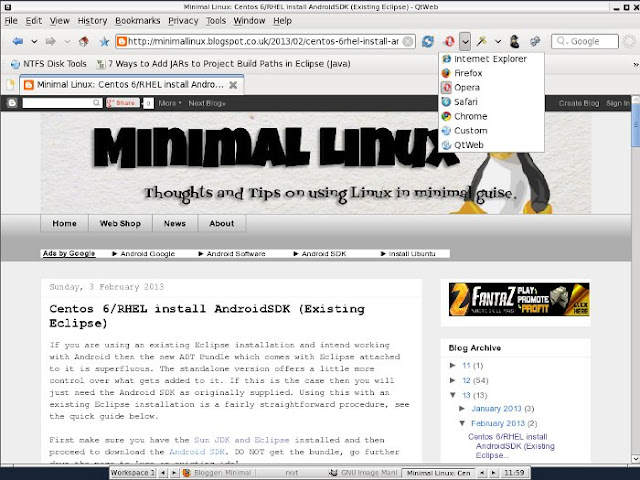Click Create Blog link
Screen dimensions: 640x480
pyautogui.click(x=579, y=103)
